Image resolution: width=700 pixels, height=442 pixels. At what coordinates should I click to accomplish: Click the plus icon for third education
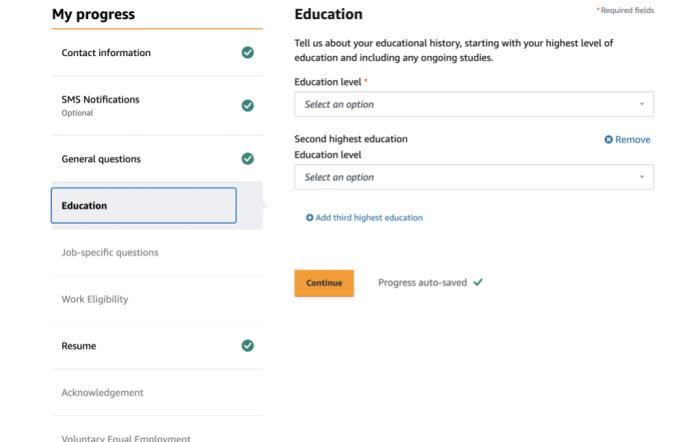(310, 218)
